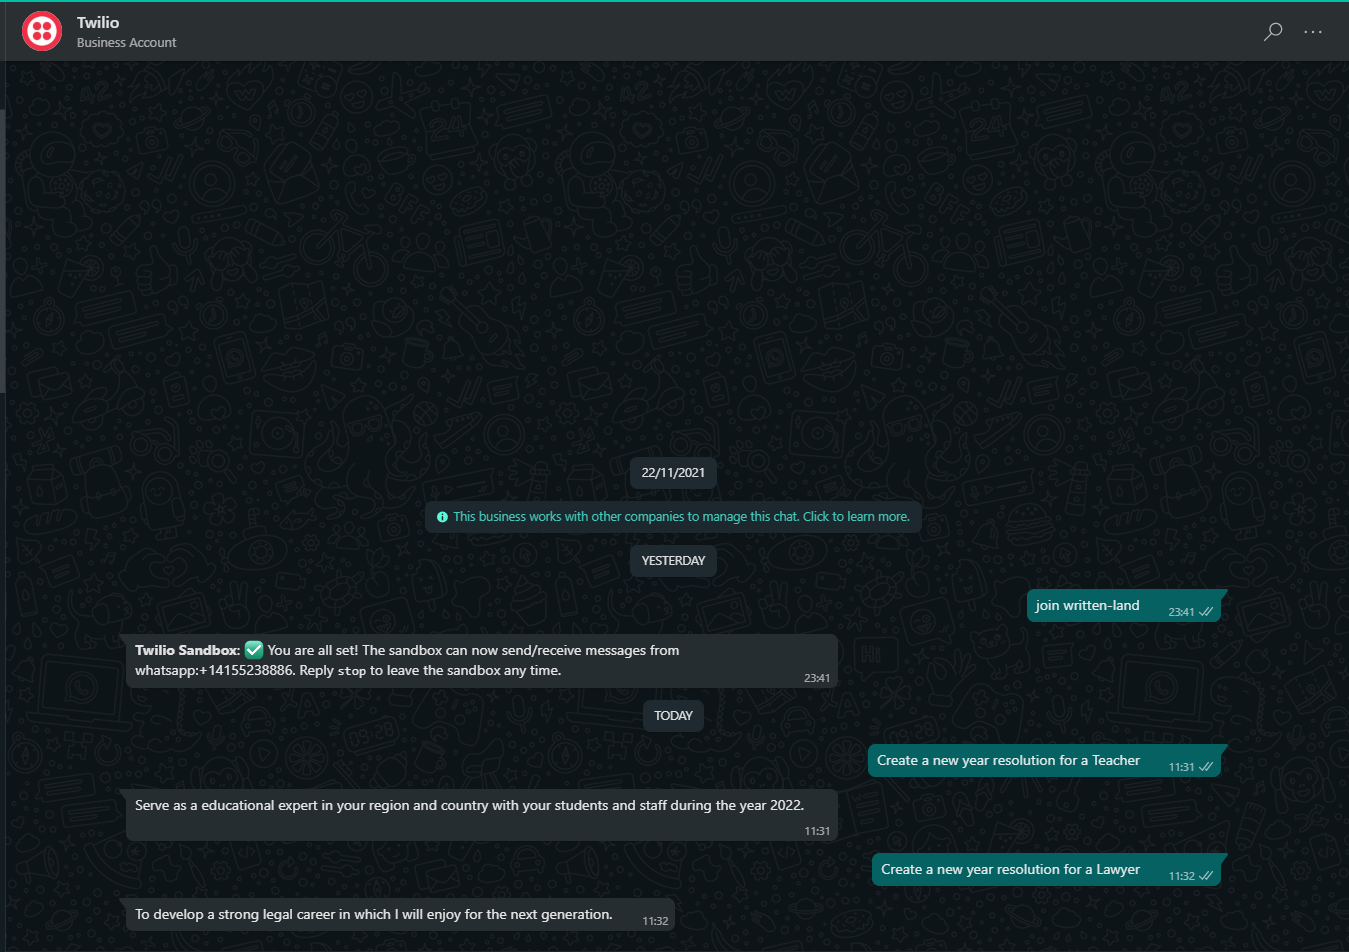This screenshot has height=952, width=1349.
Task: Click the green checkmark emoji in Sandbox message
Action: [254, 650]
